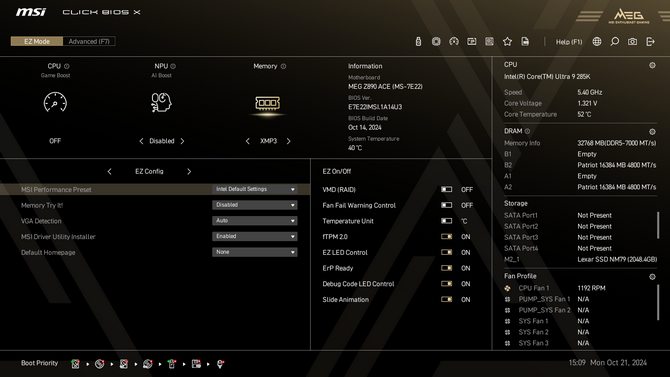The width and height of the screenshot is (670, 377).
Task: Select the network boot device icon
Action: [x=220, y=364]
